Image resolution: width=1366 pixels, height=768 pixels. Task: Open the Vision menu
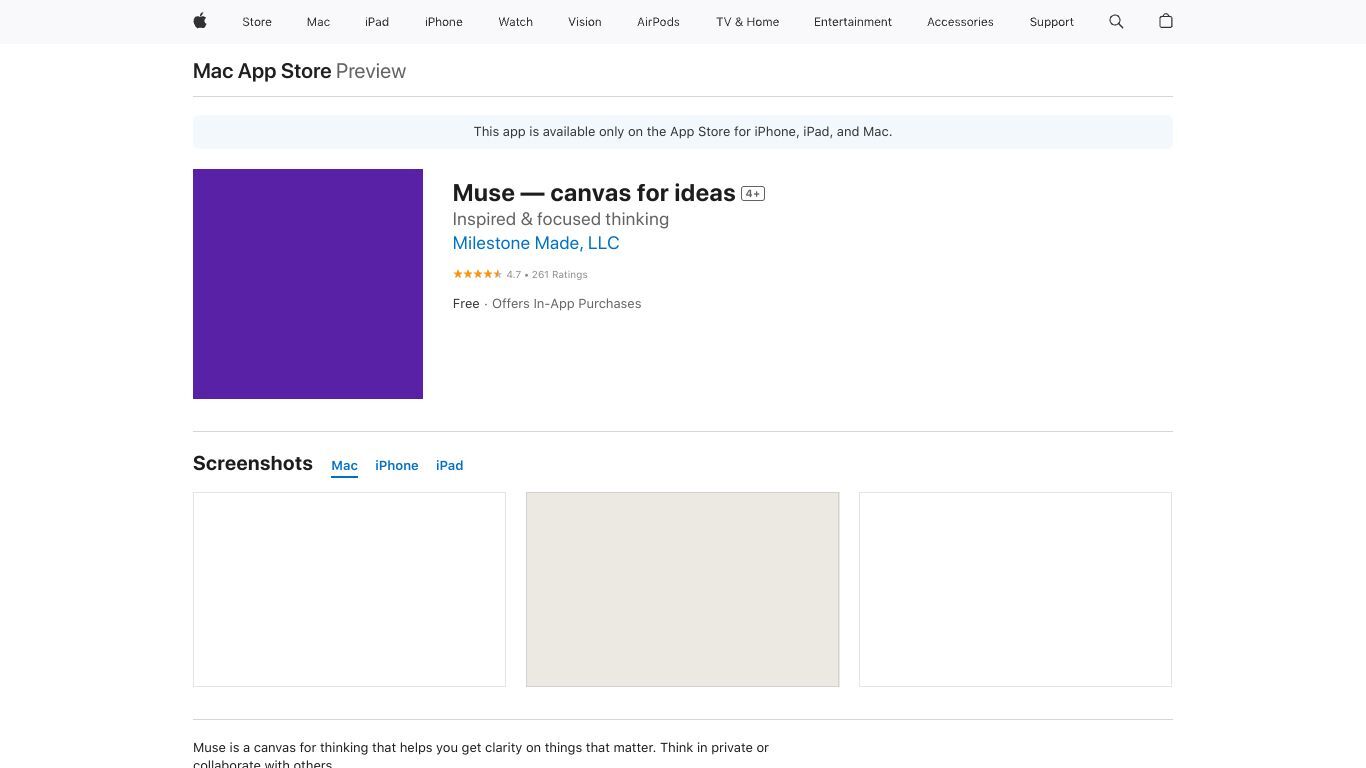click(585, 22)
